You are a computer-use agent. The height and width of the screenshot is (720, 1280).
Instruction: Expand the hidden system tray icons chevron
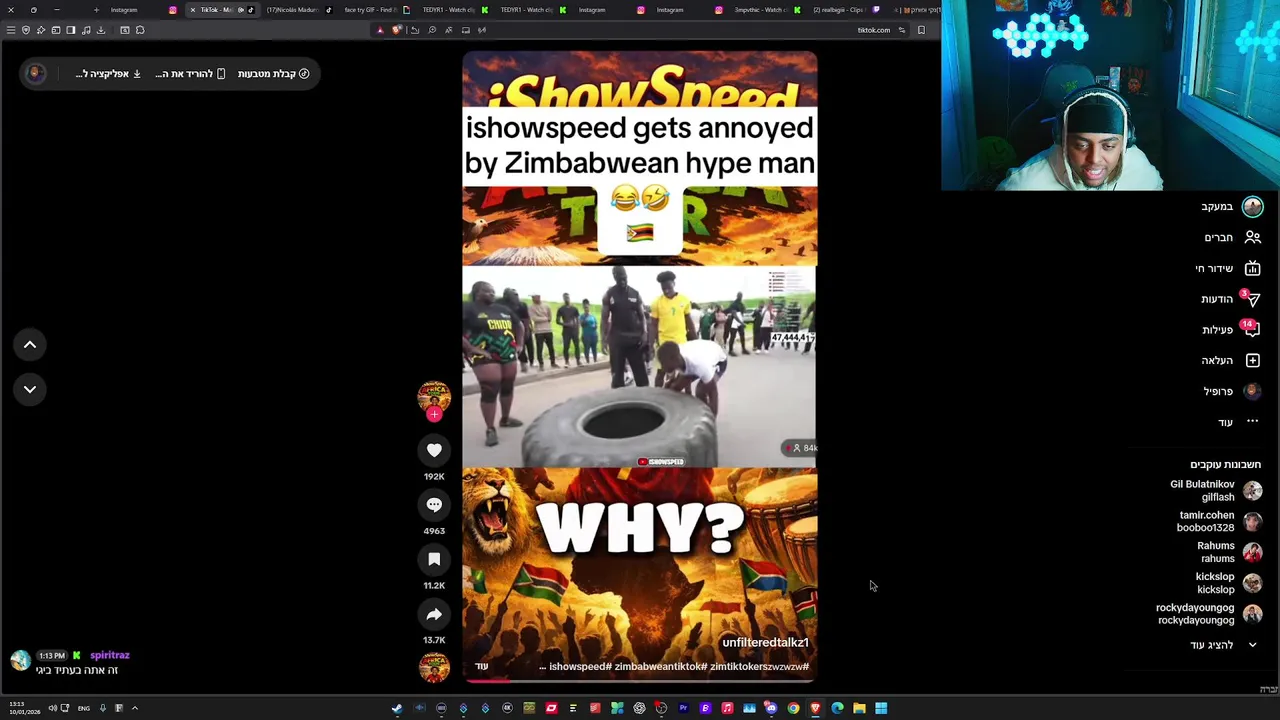134,708
